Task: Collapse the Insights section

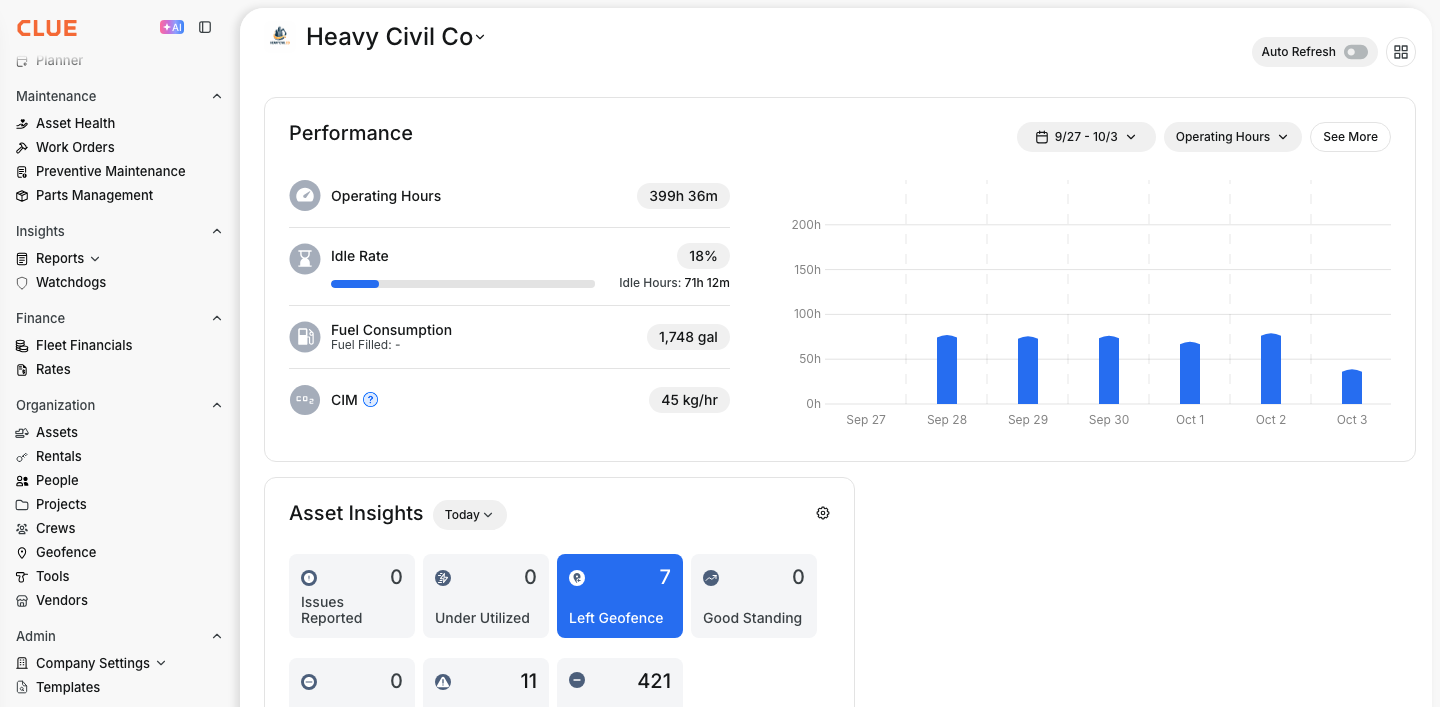Action: [x=217, y=231]
